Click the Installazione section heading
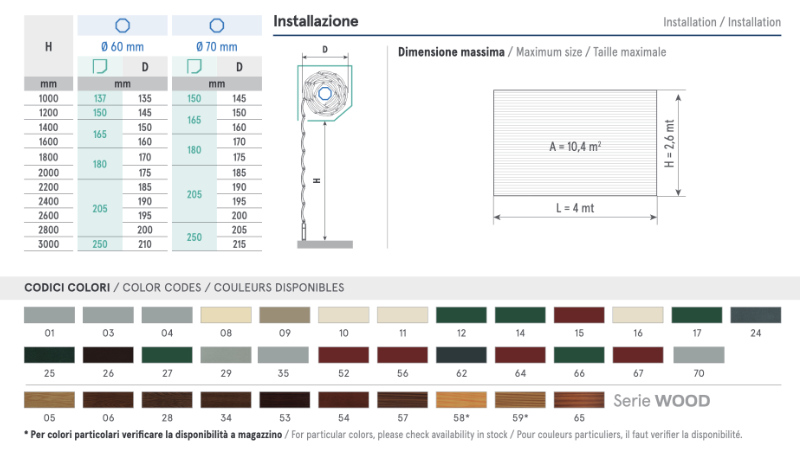800x455 pixels. (315, 21)
